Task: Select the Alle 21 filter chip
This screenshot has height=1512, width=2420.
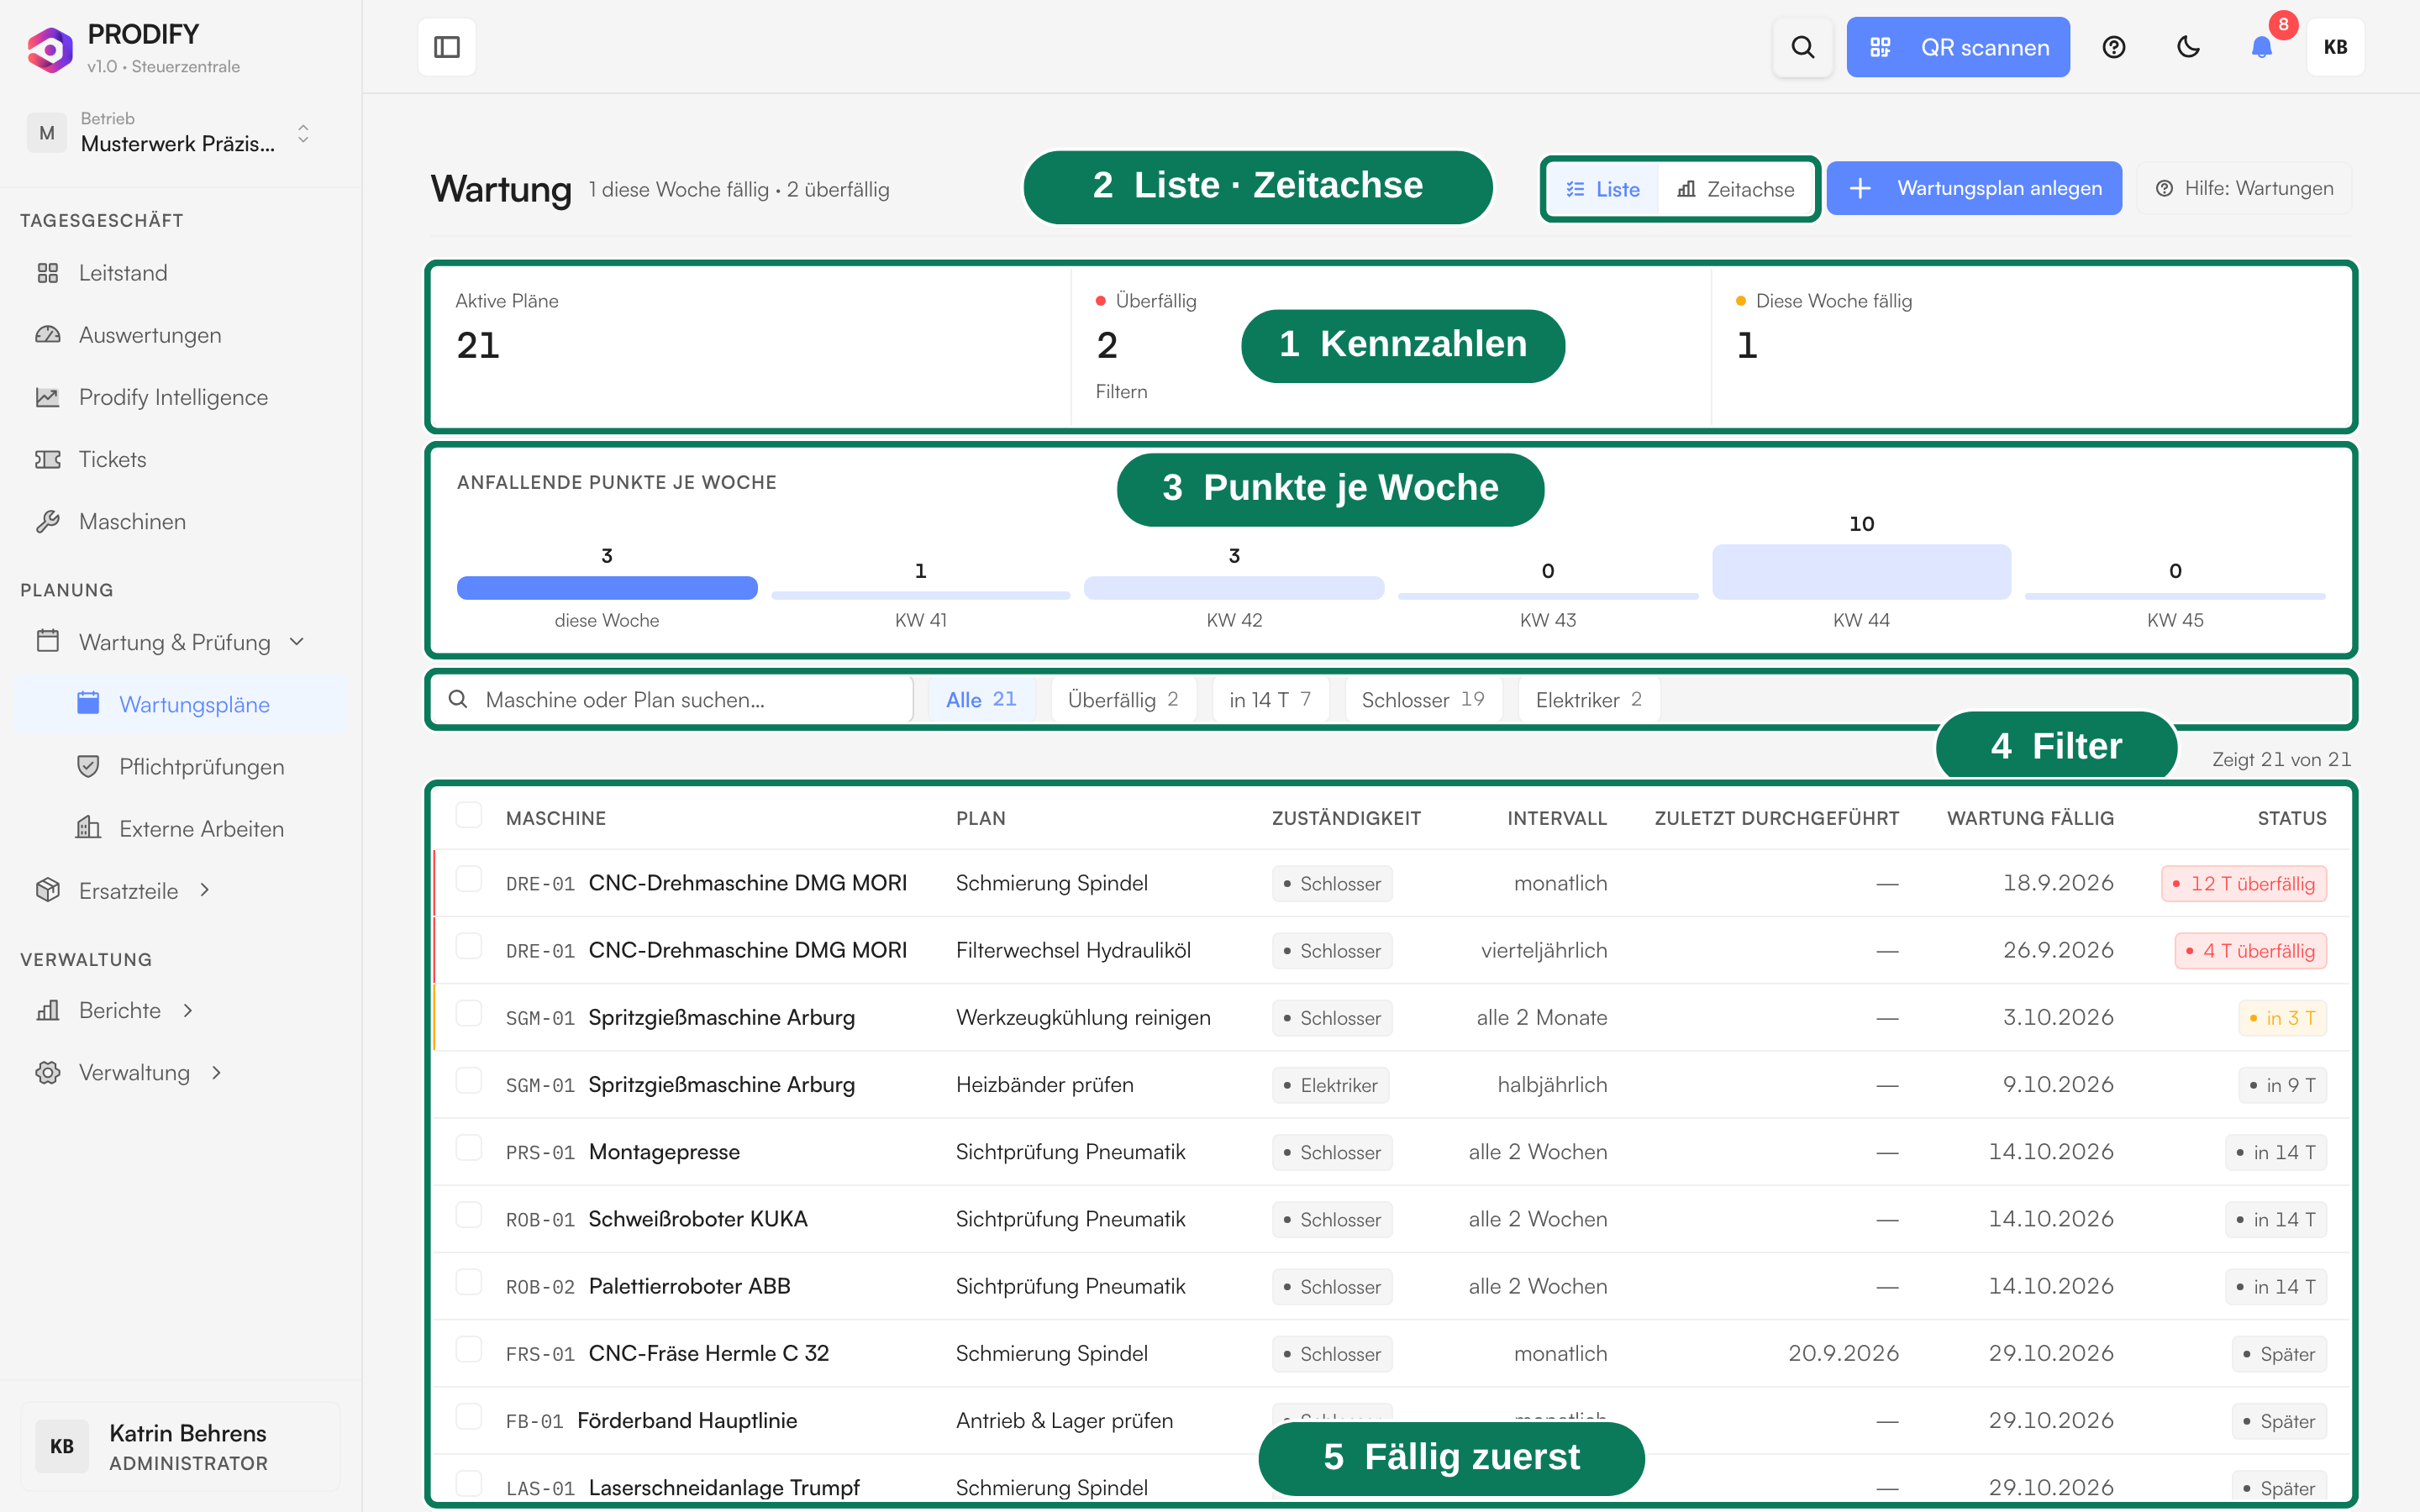Action: 981,699
